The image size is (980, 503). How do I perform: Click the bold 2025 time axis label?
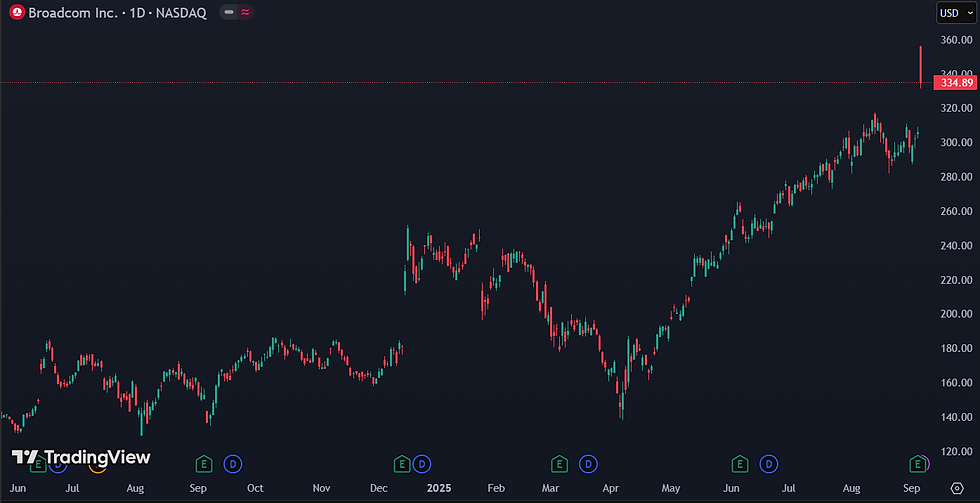tap(439, 487)
